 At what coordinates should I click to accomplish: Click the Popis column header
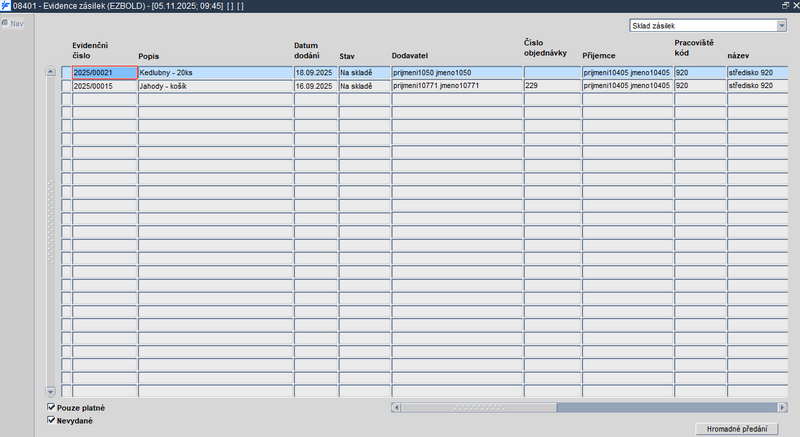click(148, 56)
